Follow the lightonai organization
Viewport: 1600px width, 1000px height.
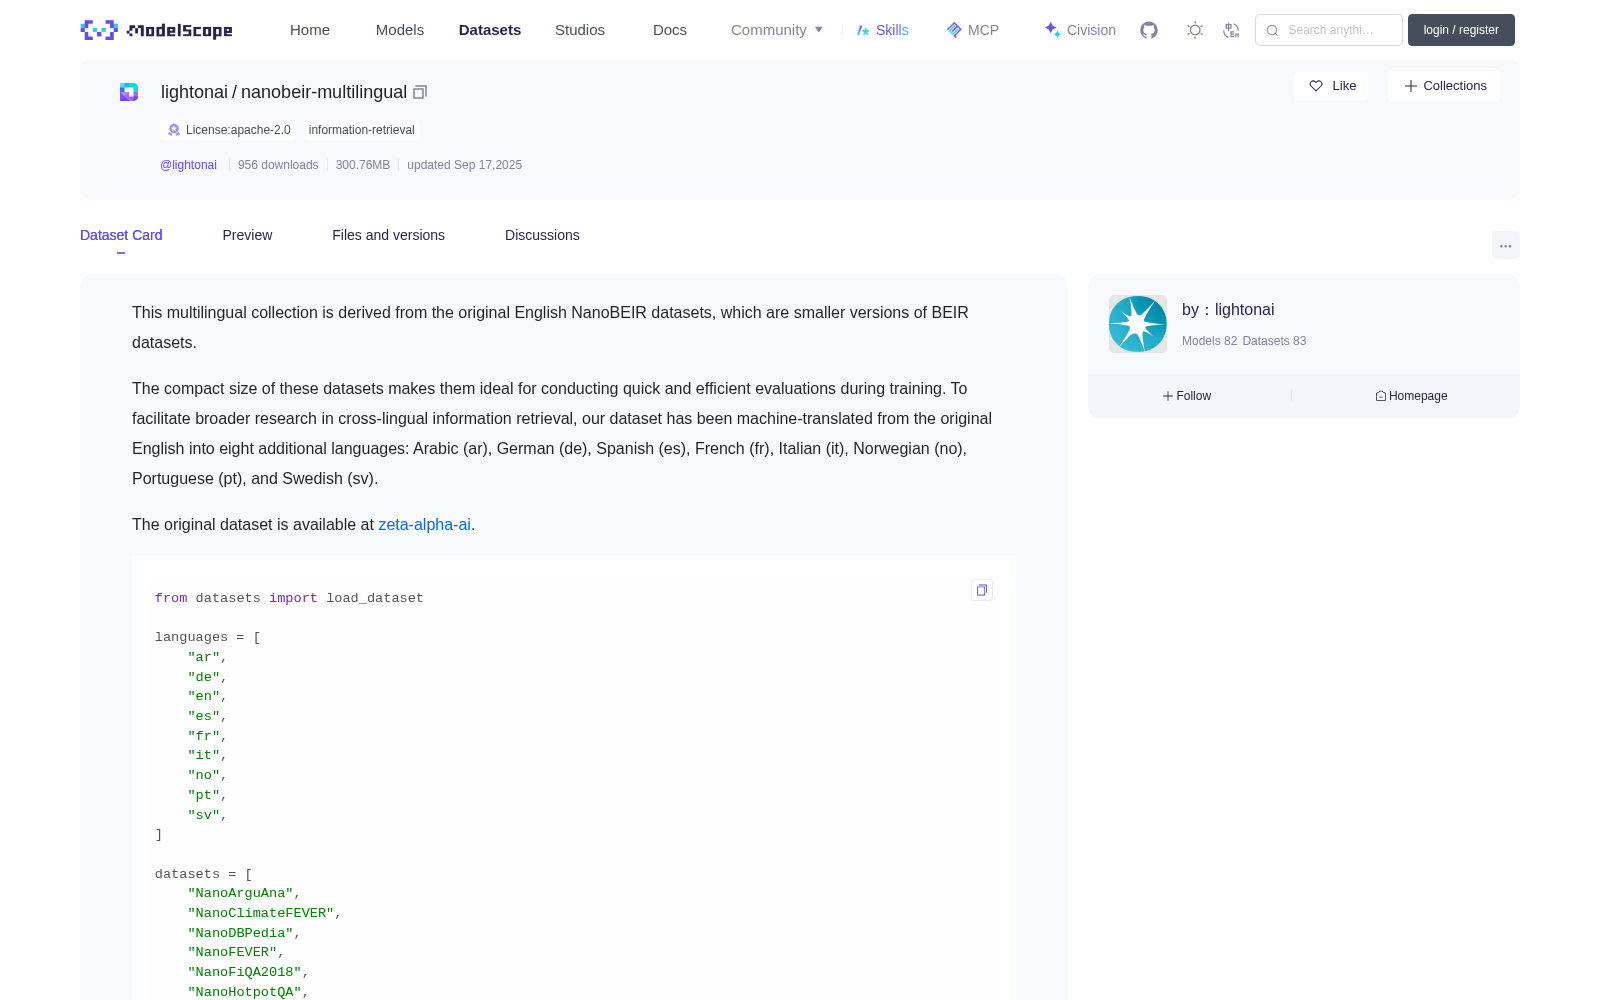coord(1187,396)
